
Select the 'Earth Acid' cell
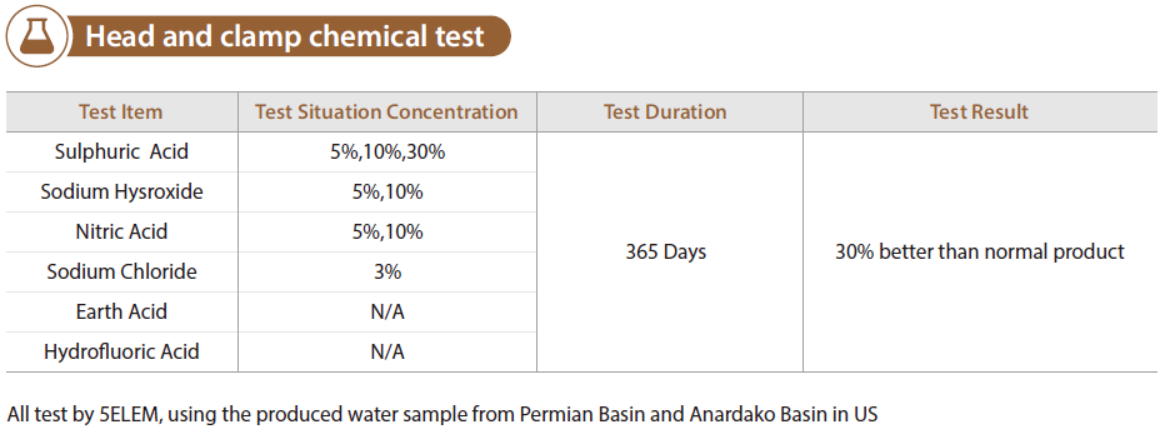[x=122, y=311]
